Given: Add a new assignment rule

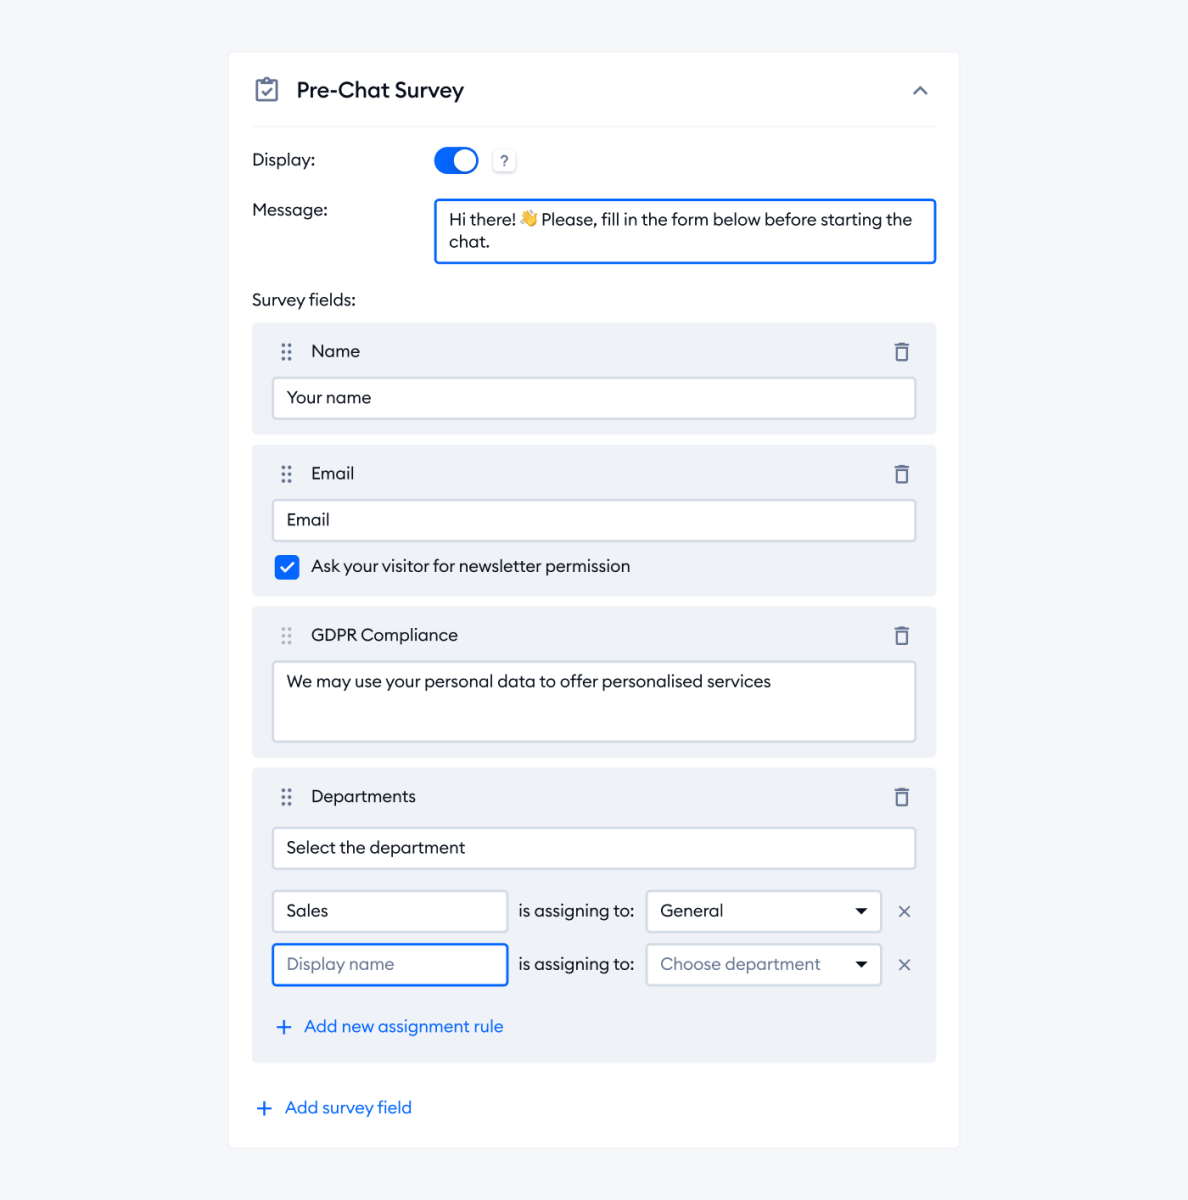Looking at the screenshot, I should (389, 1026).
